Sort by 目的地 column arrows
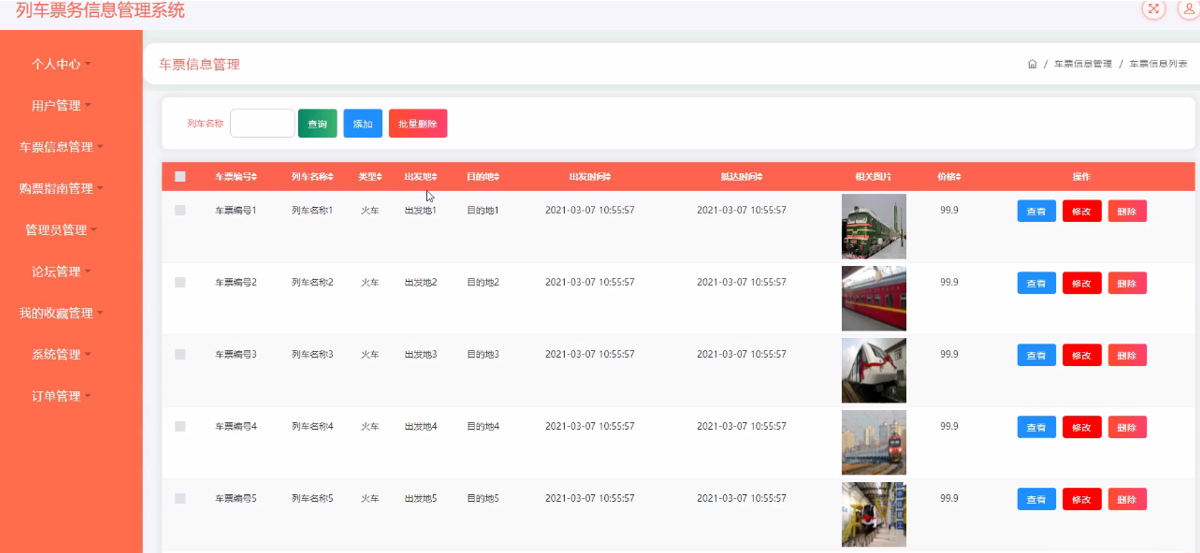This screenshot has height=553, width=1200. click(x=496, y=177)
